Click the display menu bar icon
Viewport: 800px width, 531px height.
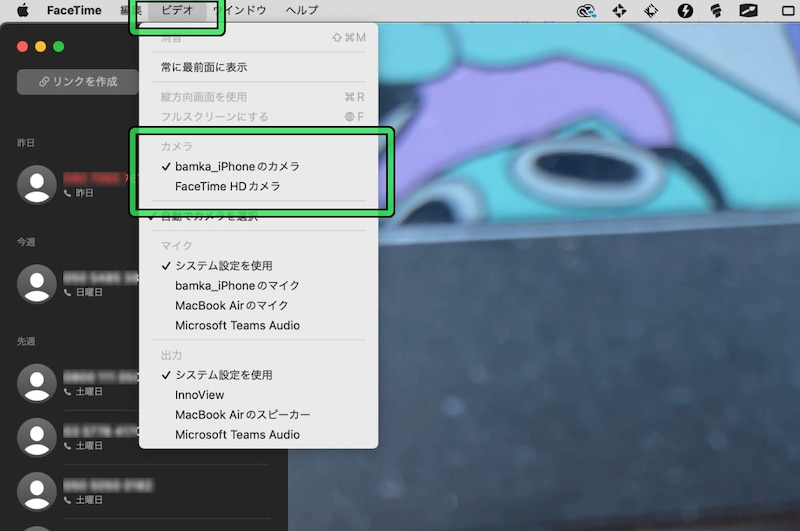(748, 11)
